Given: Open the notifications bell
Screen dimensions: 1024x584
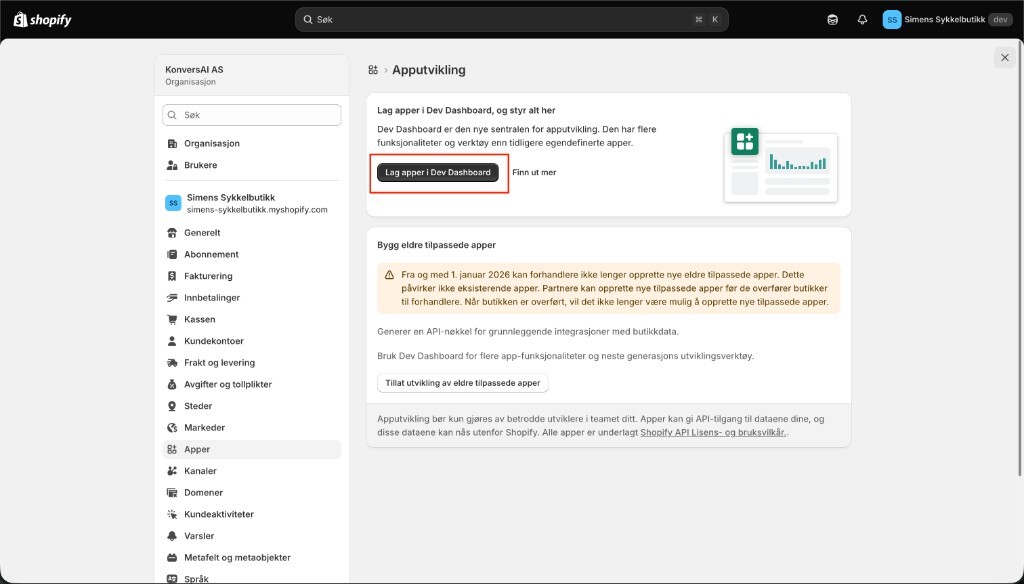Looking at the screenshot, I should (862, 20).
